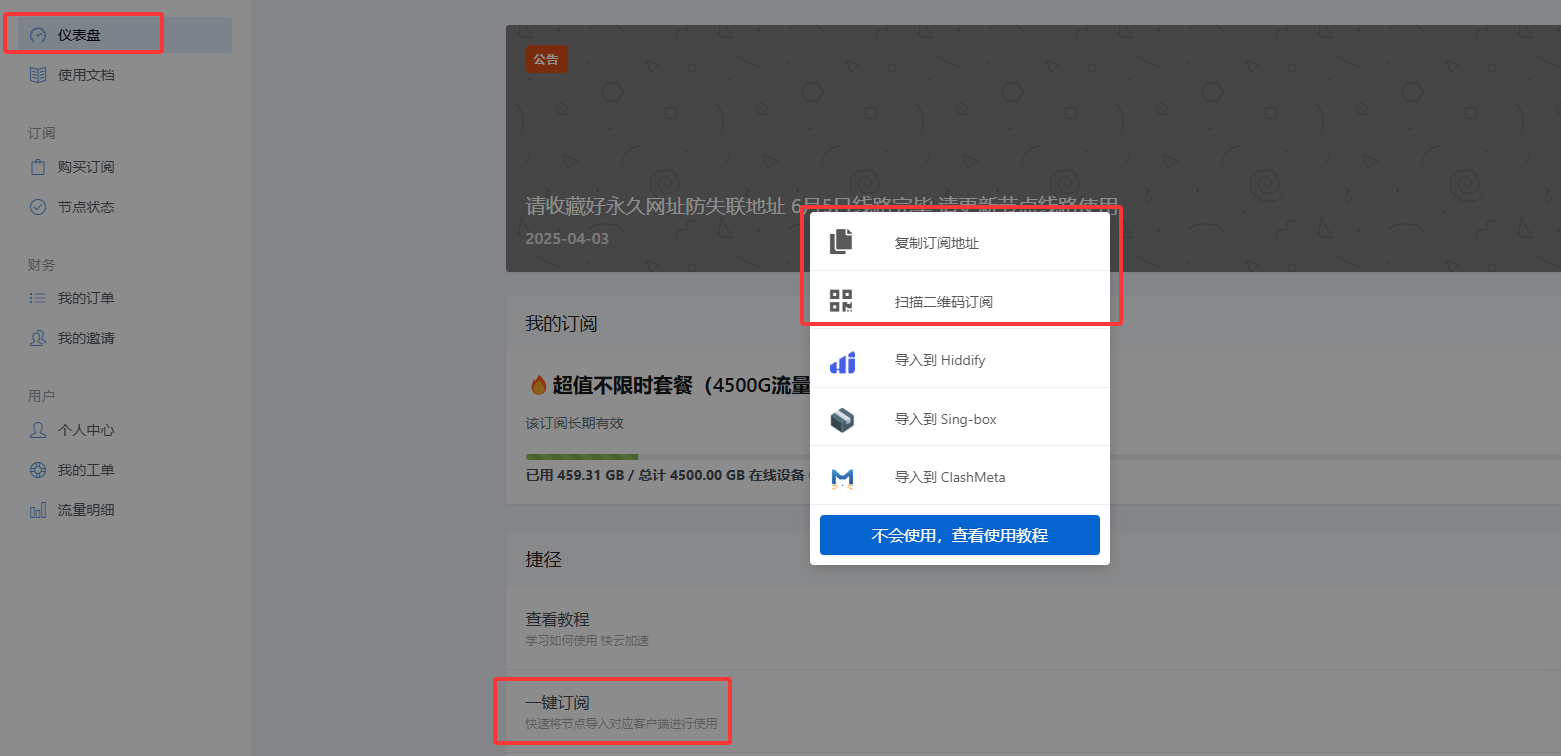Click the announcement banner headline text
The width and height of the screenshot is (1561, 756).
pyautogui.click(x=820, y=206)
